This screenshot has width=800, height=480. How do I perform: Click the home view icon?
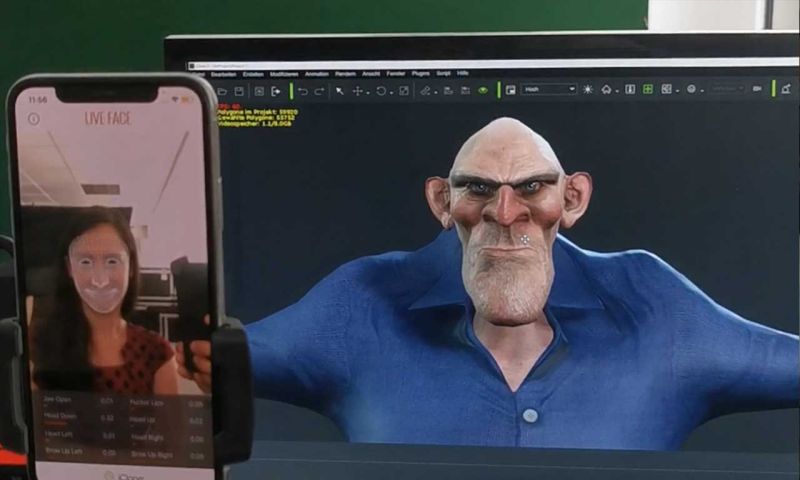(606, 89)
